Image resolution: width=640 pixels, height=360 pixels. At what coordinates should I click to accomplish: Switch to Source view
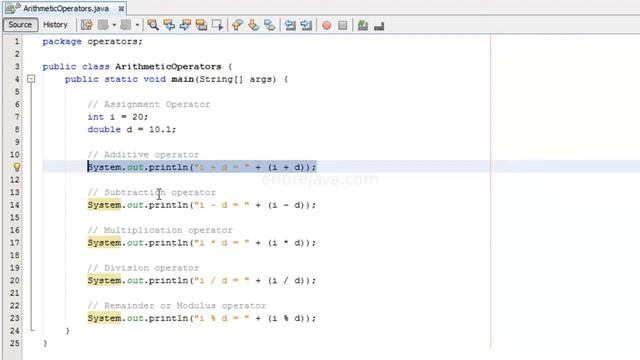tap(20, 25)
